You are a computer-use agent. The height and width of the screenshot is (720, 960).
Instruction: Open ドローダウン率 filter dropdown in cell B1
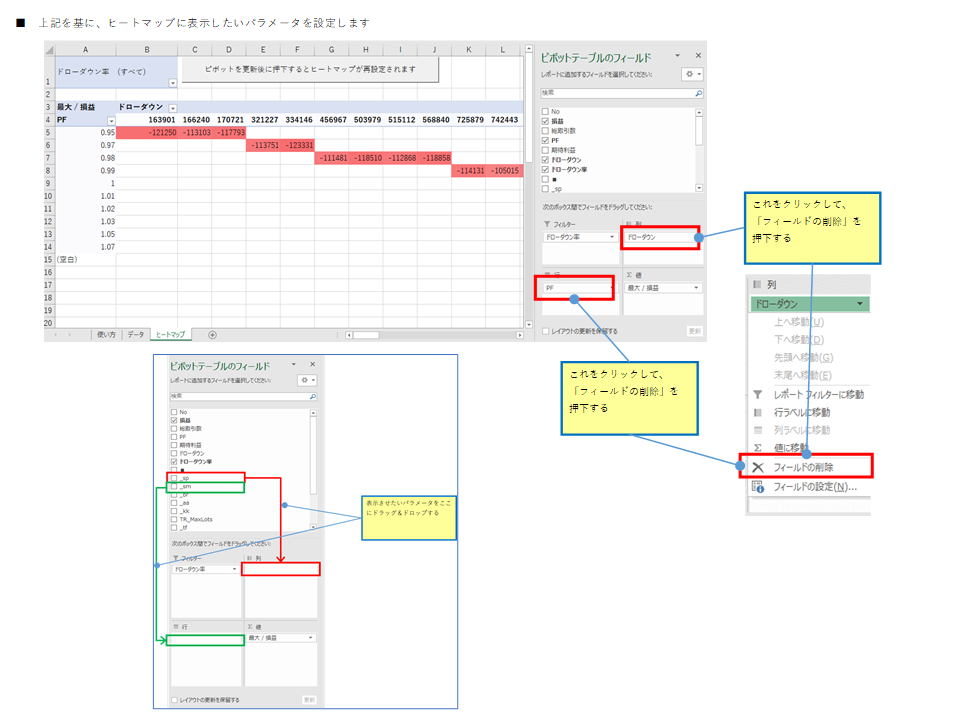tap(173, 83)
